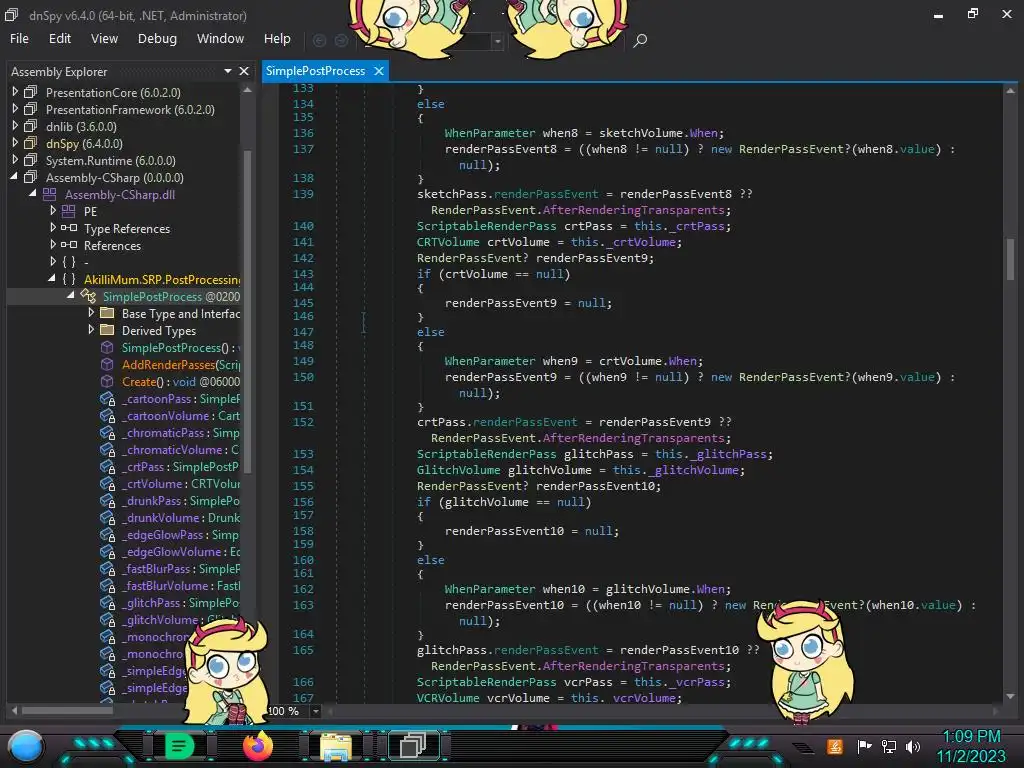Click the SimplePostProcess class icon

click(x=88, y=296)
